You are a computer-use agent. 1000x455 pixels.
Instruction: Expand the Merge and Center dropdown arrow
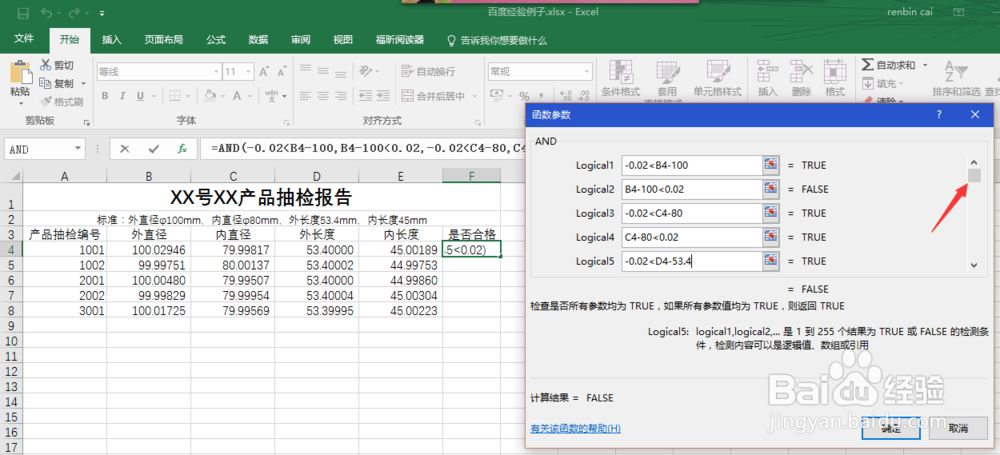click(x=473, y=96)
